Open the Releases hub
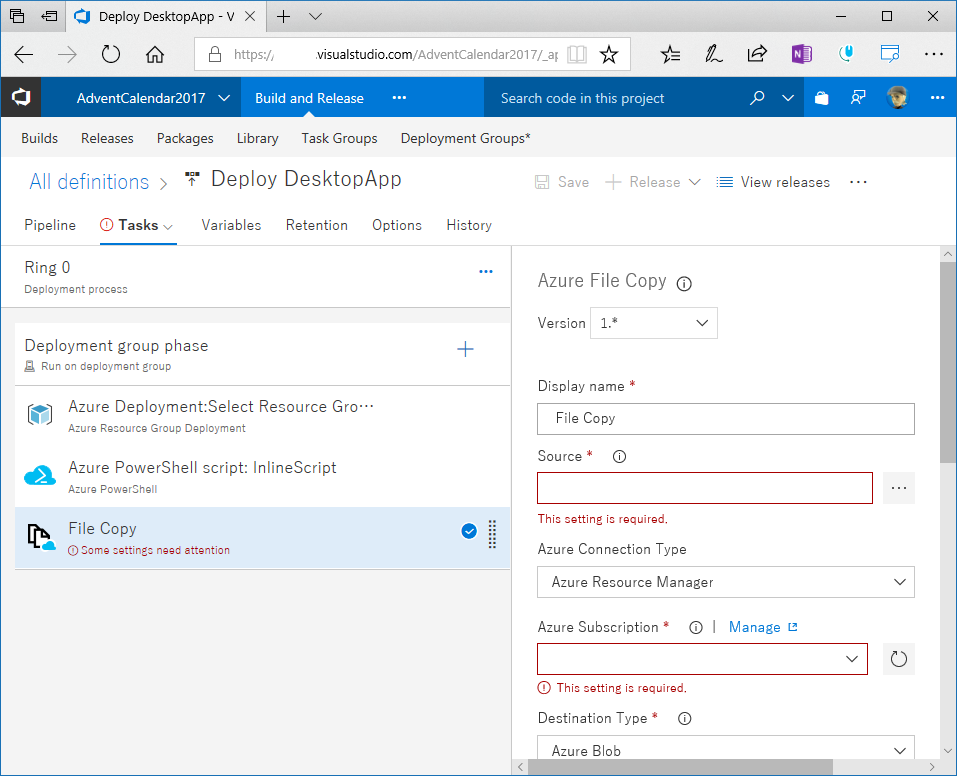Image resolution: width=957 pixels, height=776 pixels. point(107,139)
